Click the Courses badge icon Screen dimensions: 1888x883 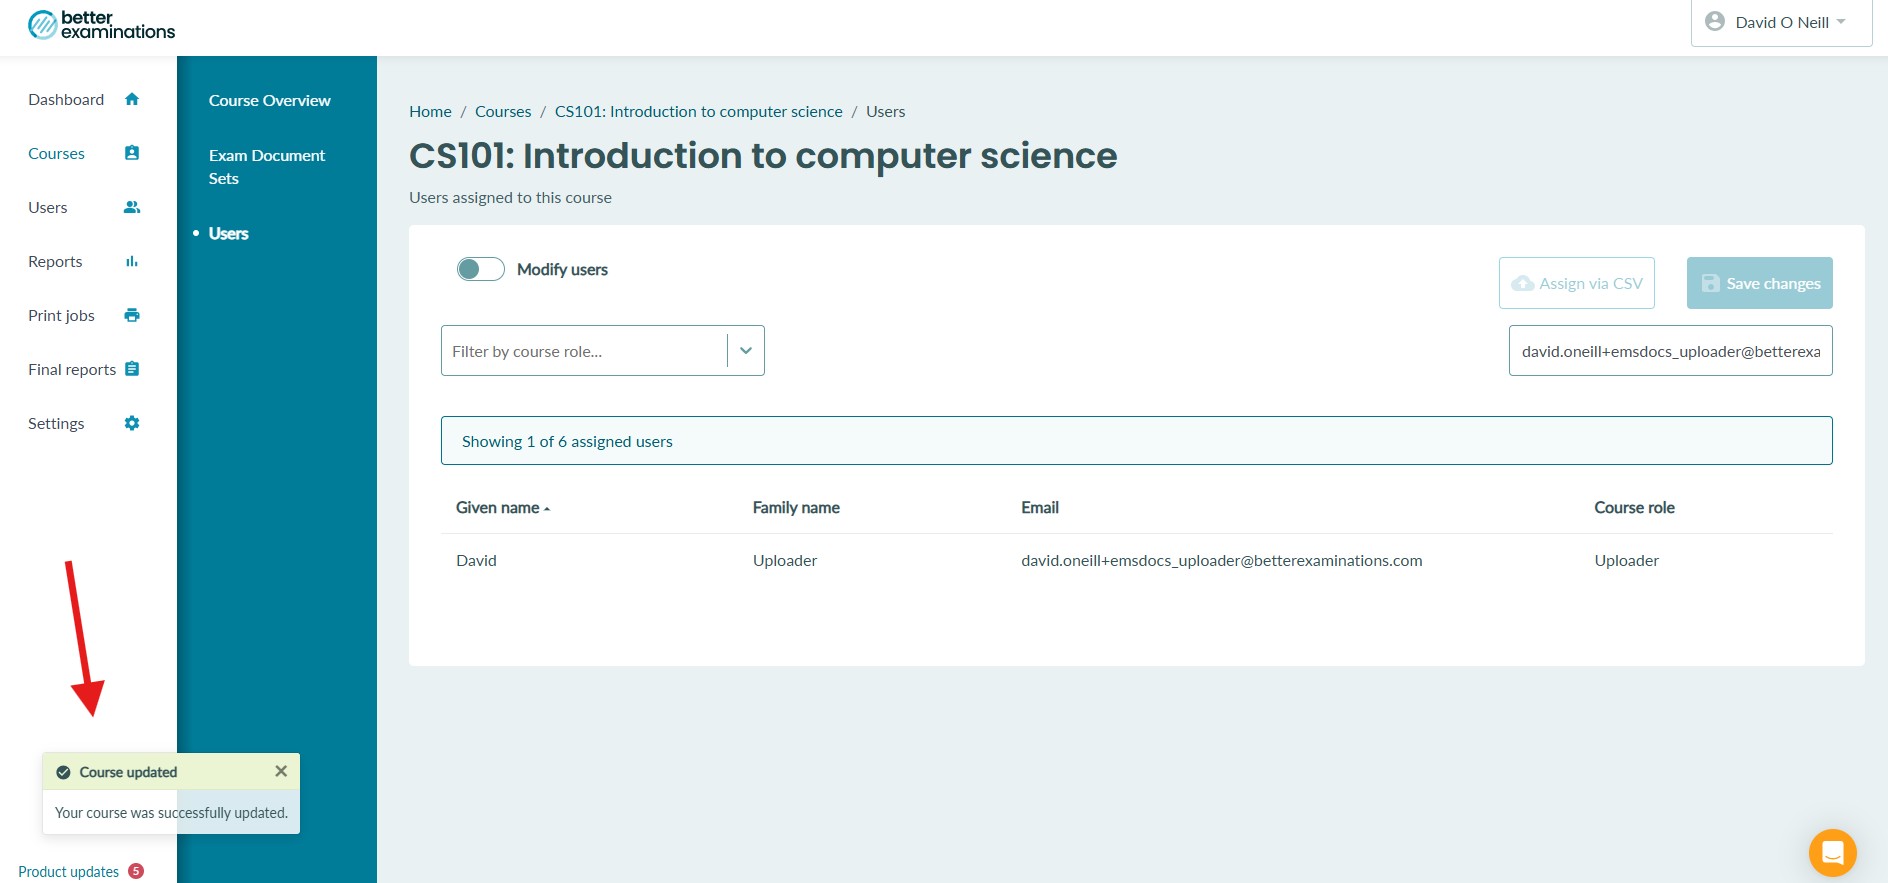pos(132,153)
